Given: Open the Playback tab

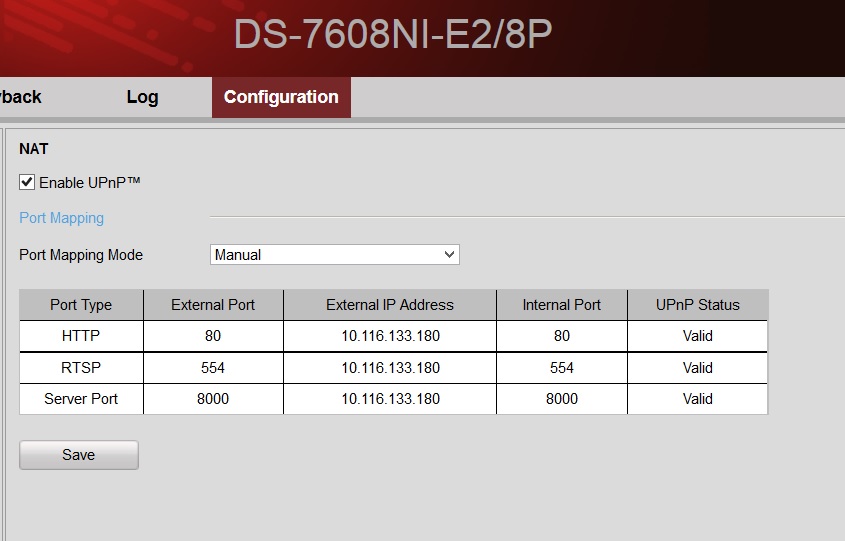Looking at the screenshot, I should coord(20,97).
